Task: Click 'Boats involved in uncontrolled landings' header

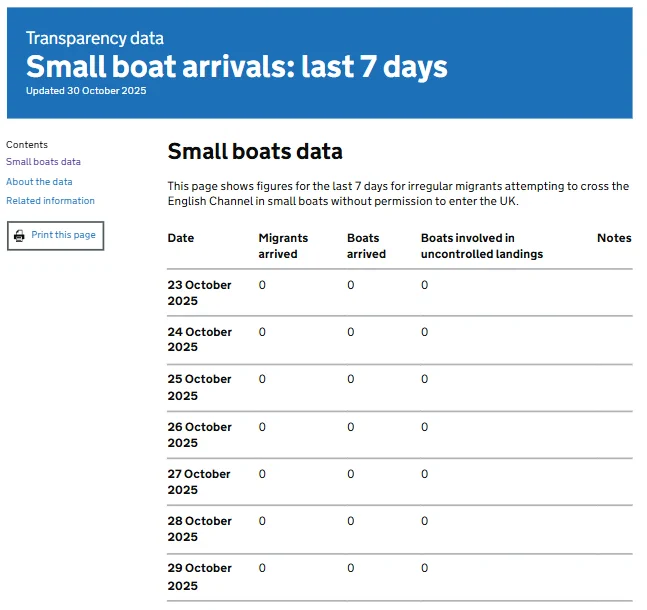Action: tap(482, 246)
